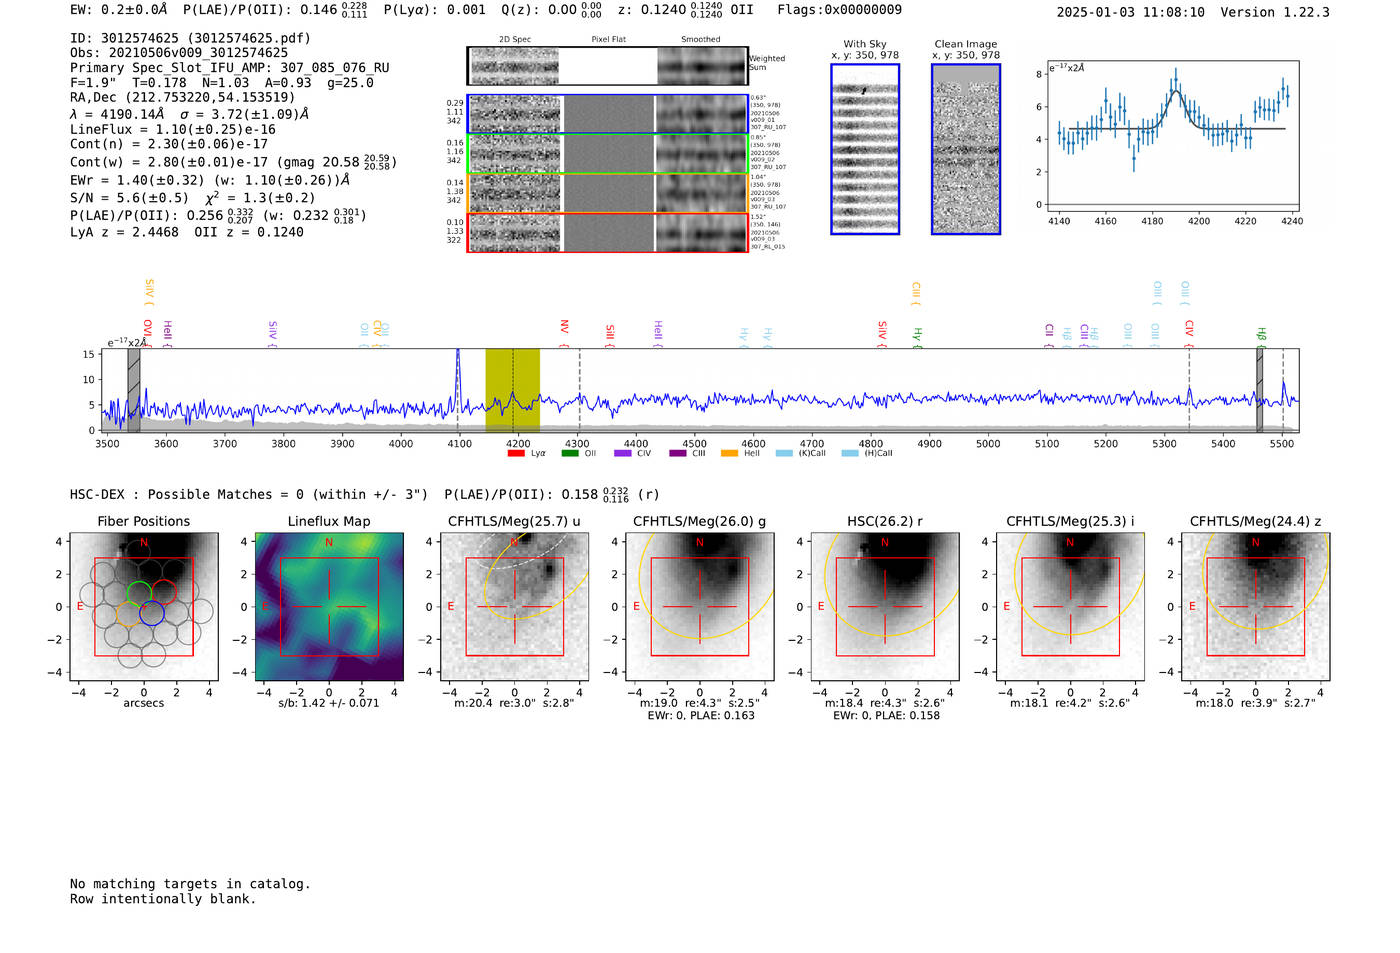The height and width of the screenshot is (953, 1400).
Task: Click the orange fiber circle in Fiber Positions
Action: [129, 613]
